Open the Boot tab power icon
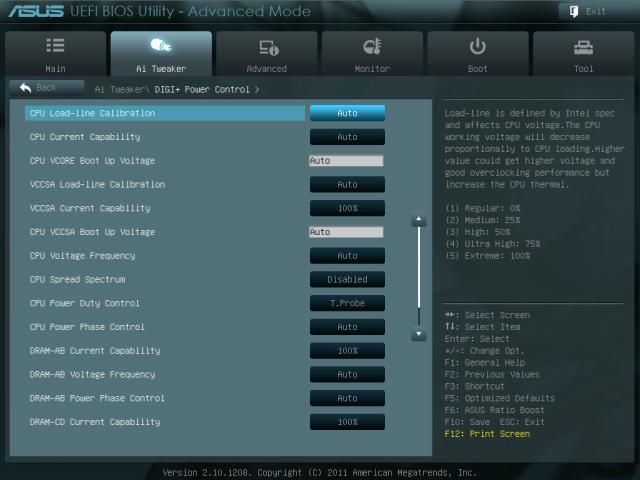The width and height of the screenshot is (640, 480). tap(478, 47)
